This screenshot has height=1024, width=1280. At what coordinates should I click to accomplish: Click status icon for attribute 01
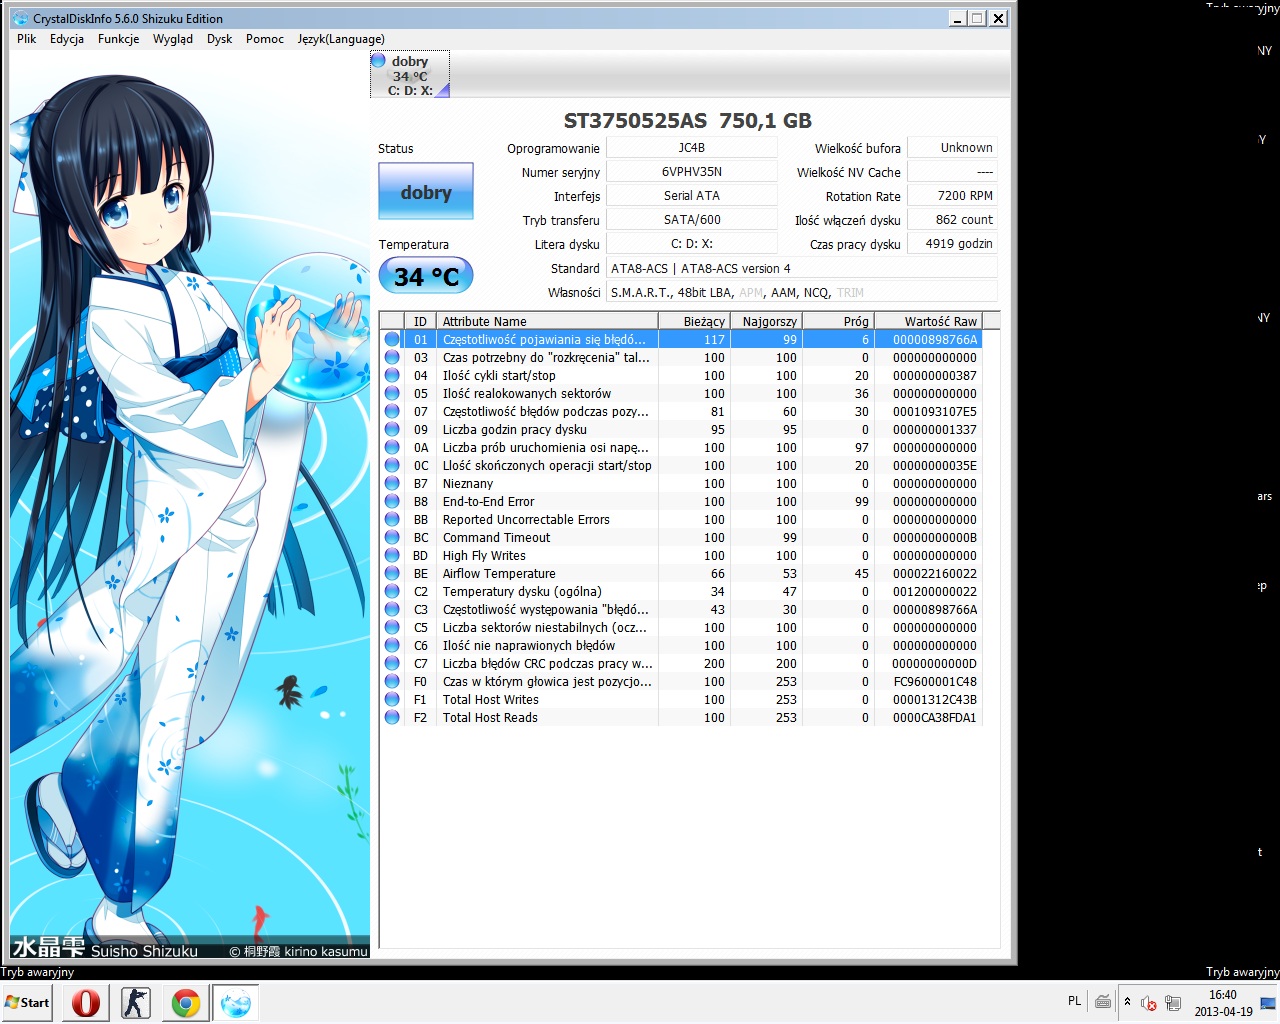click(392, 340)
